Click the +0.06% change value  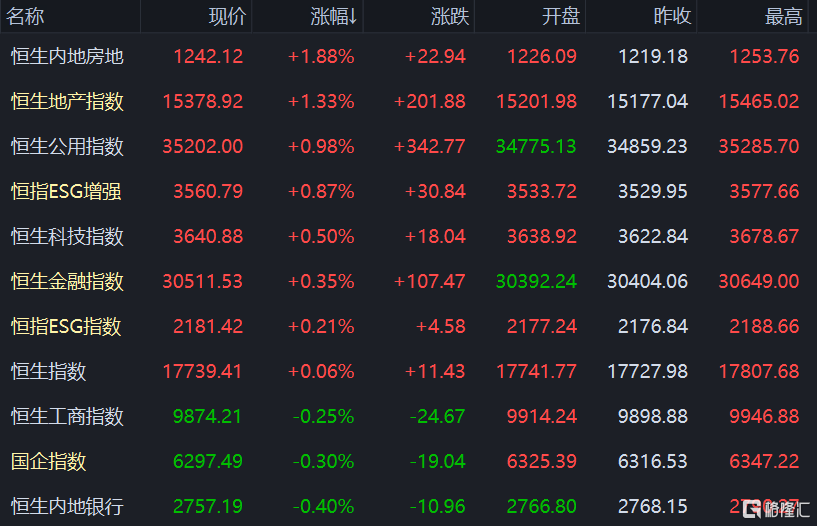(x=321, y=371)
